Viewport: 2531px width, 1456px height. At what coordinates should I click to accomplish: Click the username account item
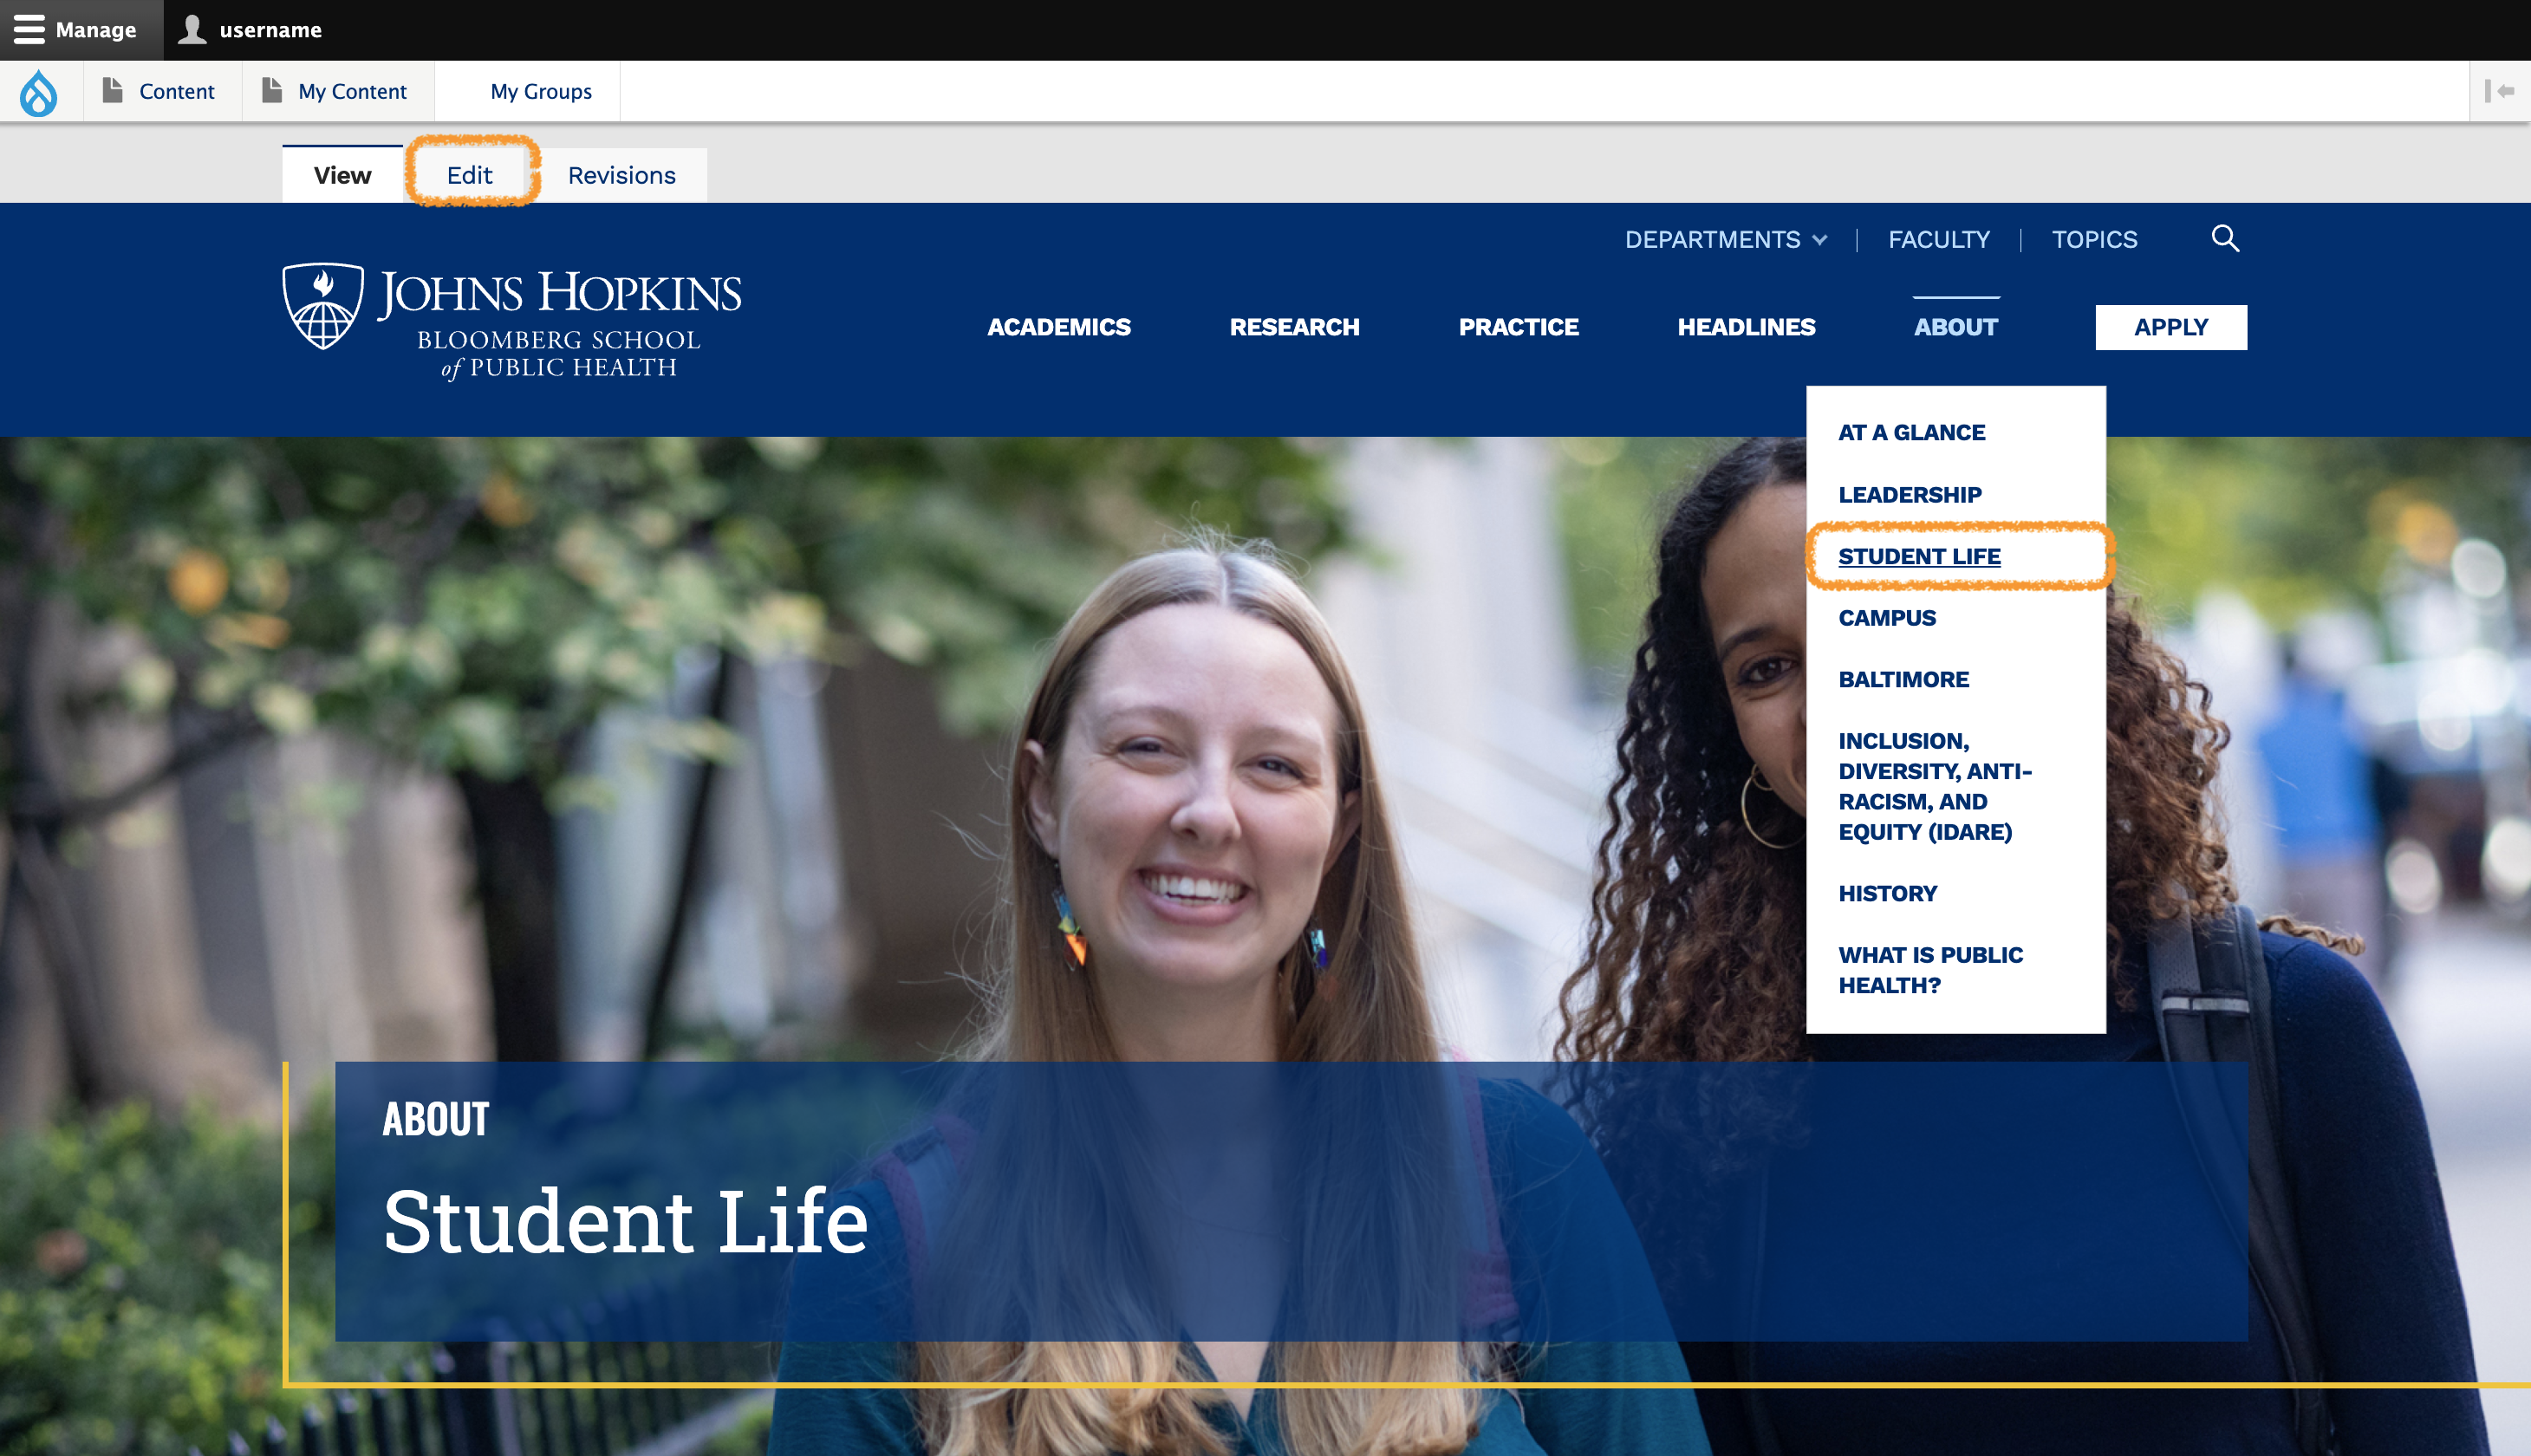(x=250, y=30)
